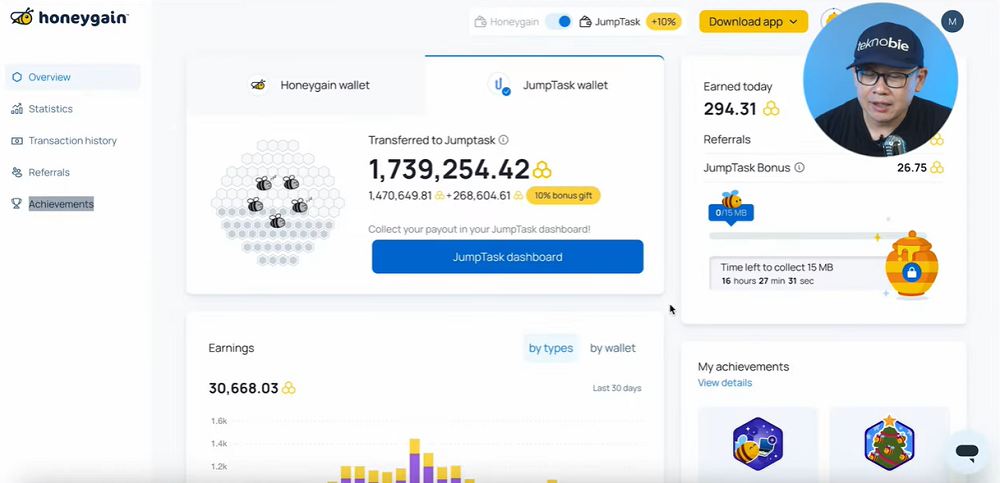Image resolution: width=1000 pixels, height=483 pixels.
Task: Click the sleeping bees honeycomb illustration
Action: [x=277, y=202]
